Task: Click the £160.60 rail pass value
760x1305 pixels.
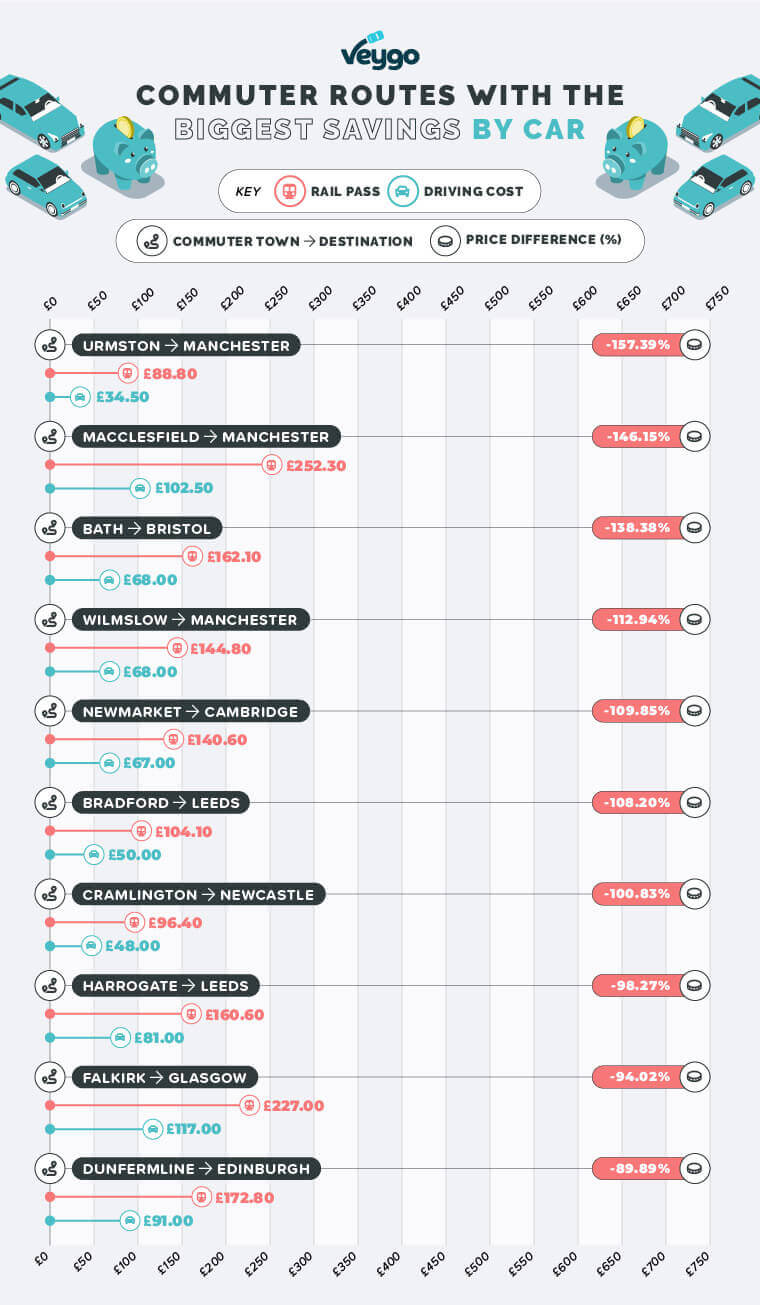Action: [x=235, y=1014]
